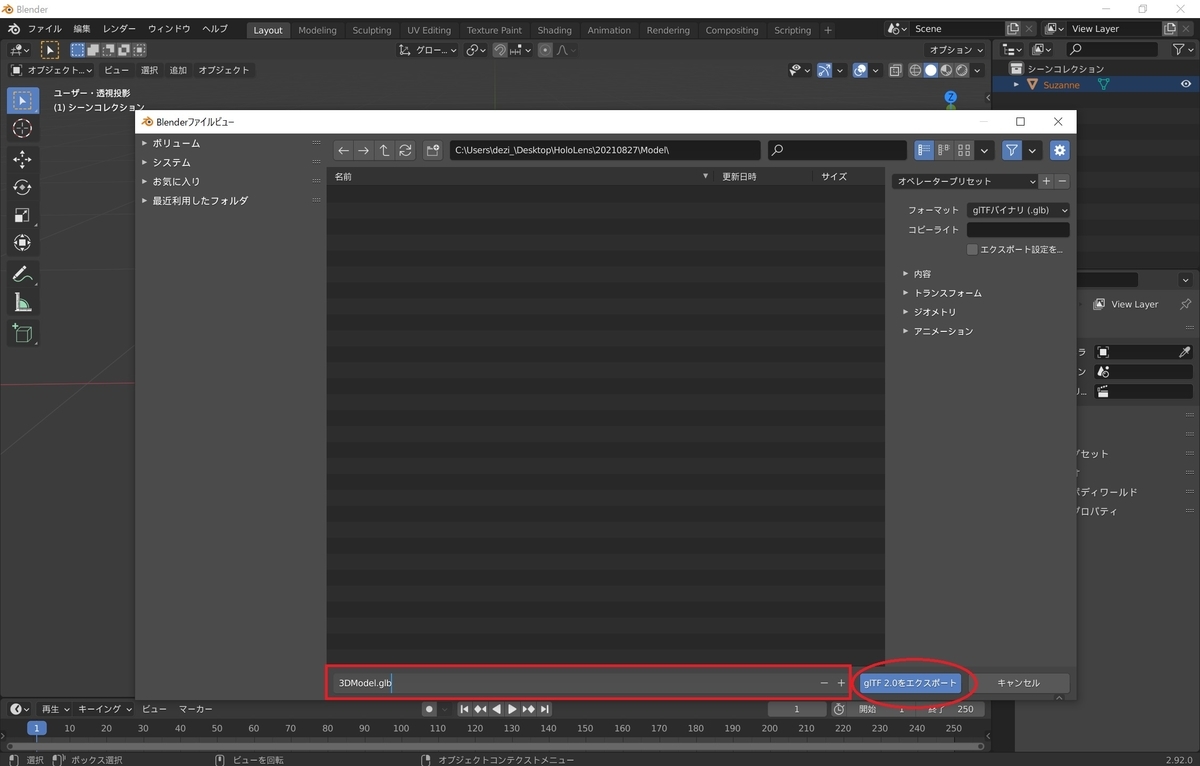1200x766 pixels.
Task: Toggle X-ray mode in viewport
Action: 895,70
